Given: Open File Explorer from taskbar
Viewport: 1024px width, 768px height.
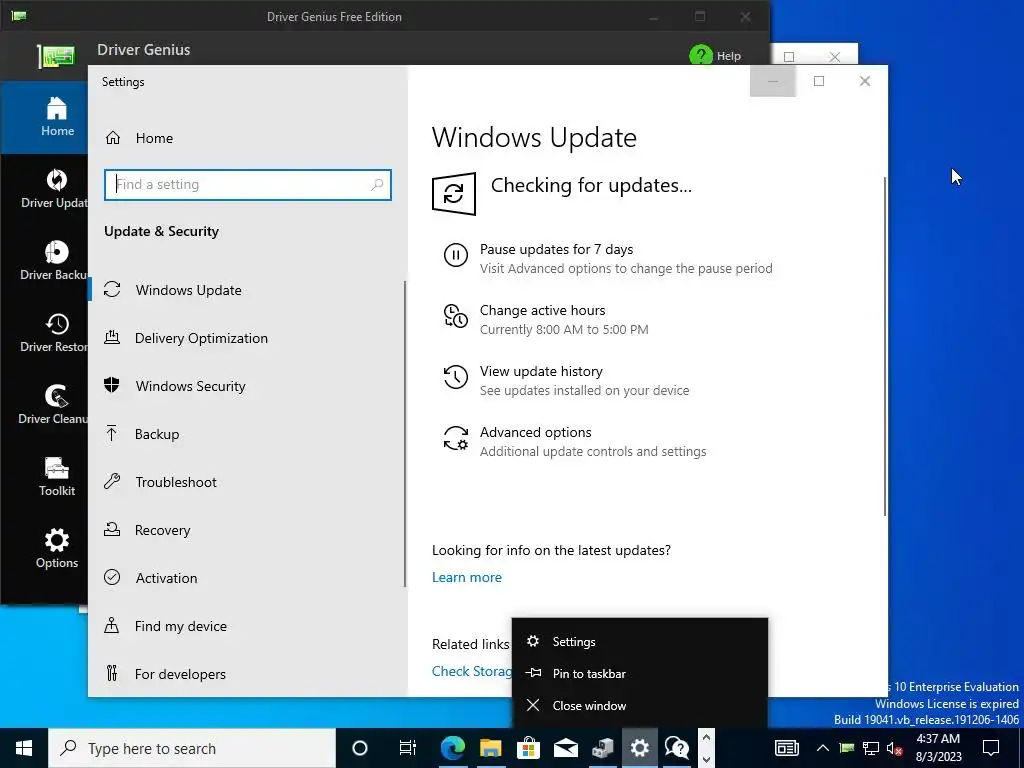Looking at the screenshot, I should [x=490, y=748].
